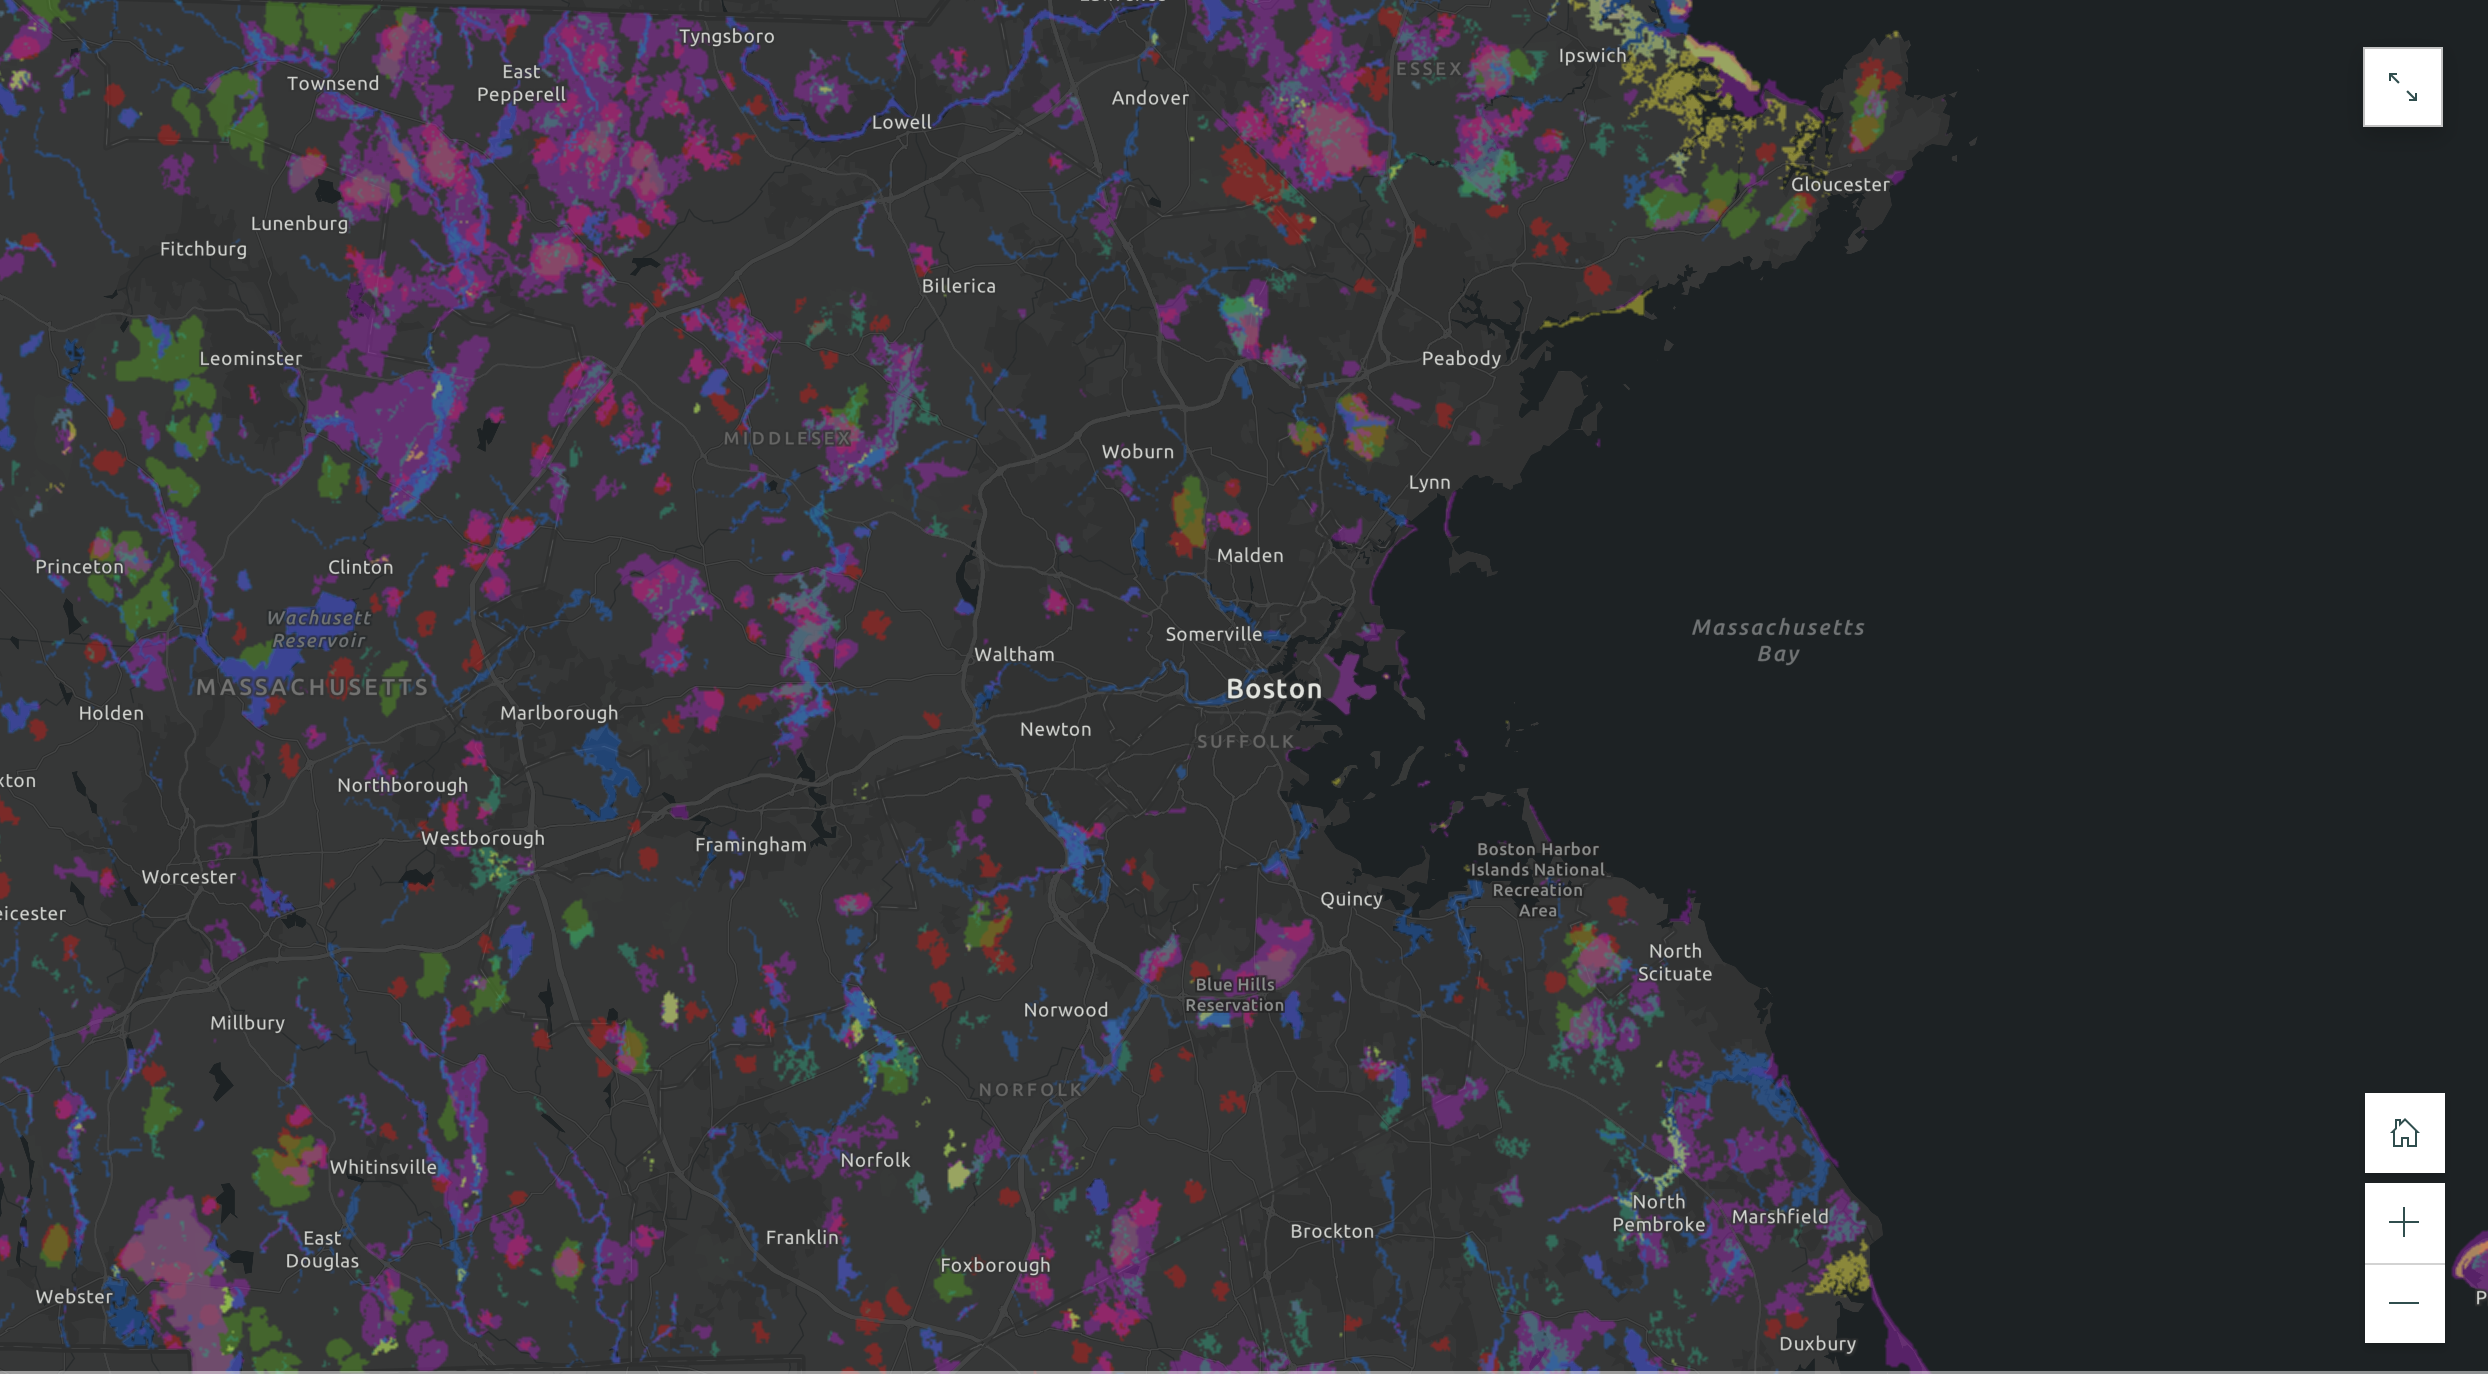Screen dimensions: 2488x1374
Task: Click the Marshfield label
Action: tap(1780, 1217)
